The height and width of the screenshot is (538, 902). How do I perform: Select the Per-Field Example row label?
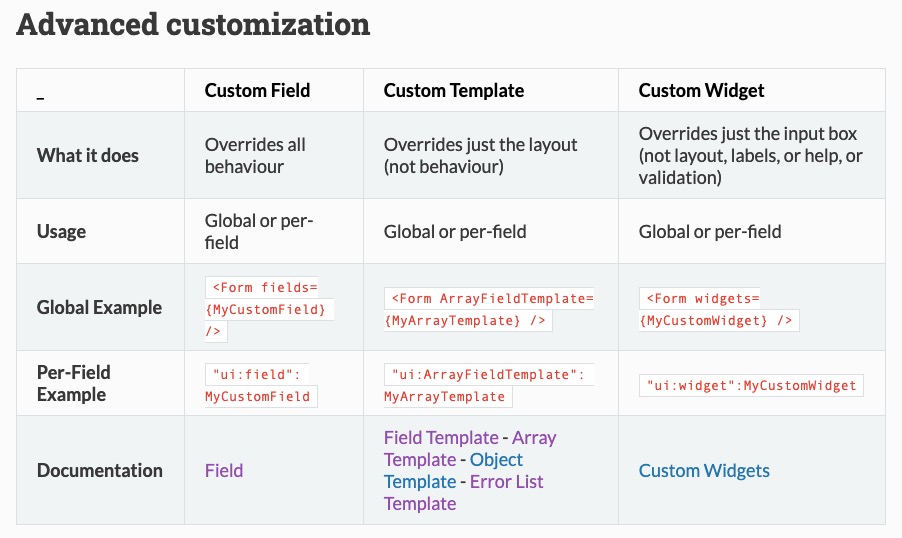74,383
